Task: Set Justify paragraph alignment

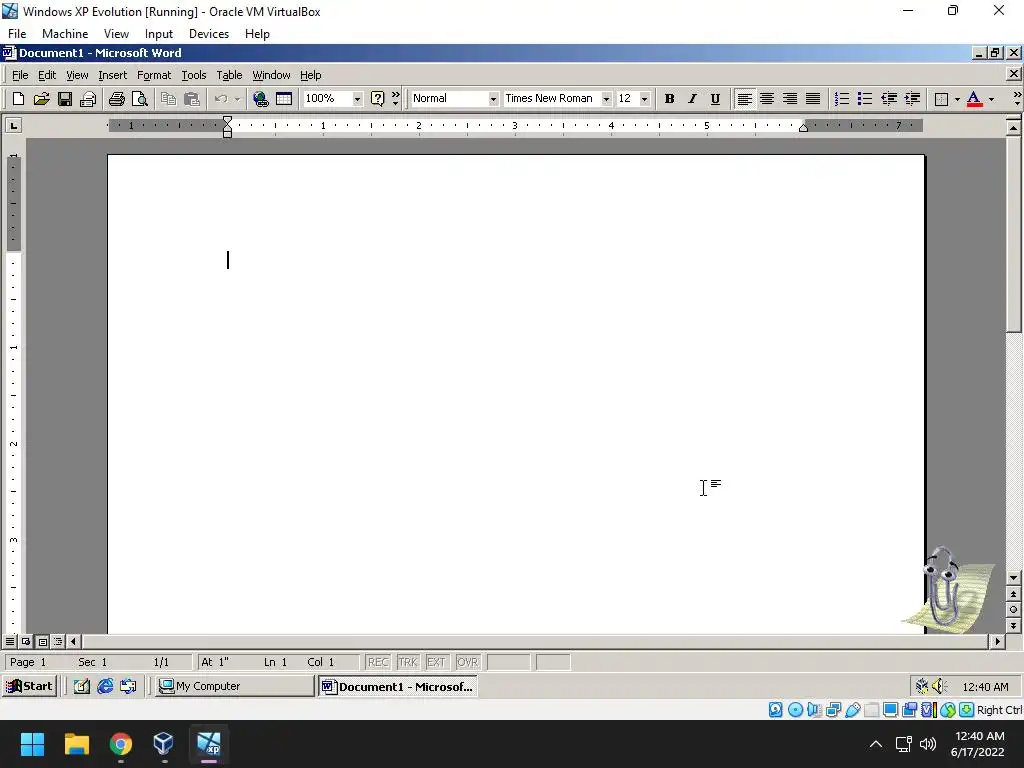Action: [x=812, y=99]
